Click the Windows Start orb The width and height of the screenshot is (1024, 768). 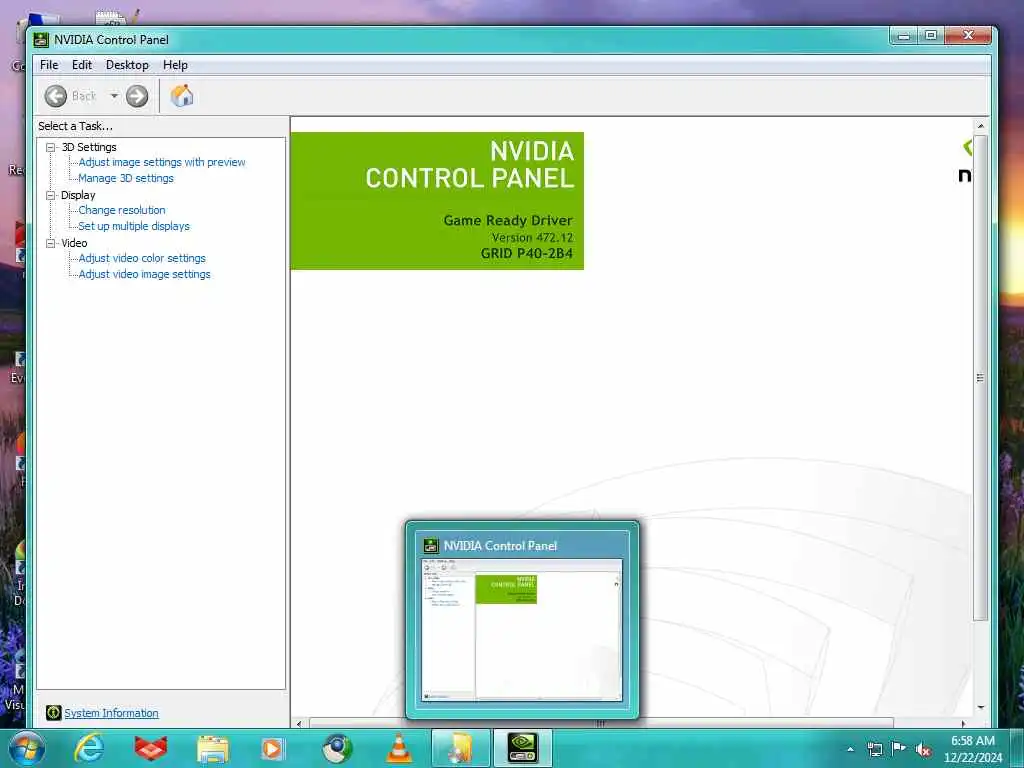(27, 748)
